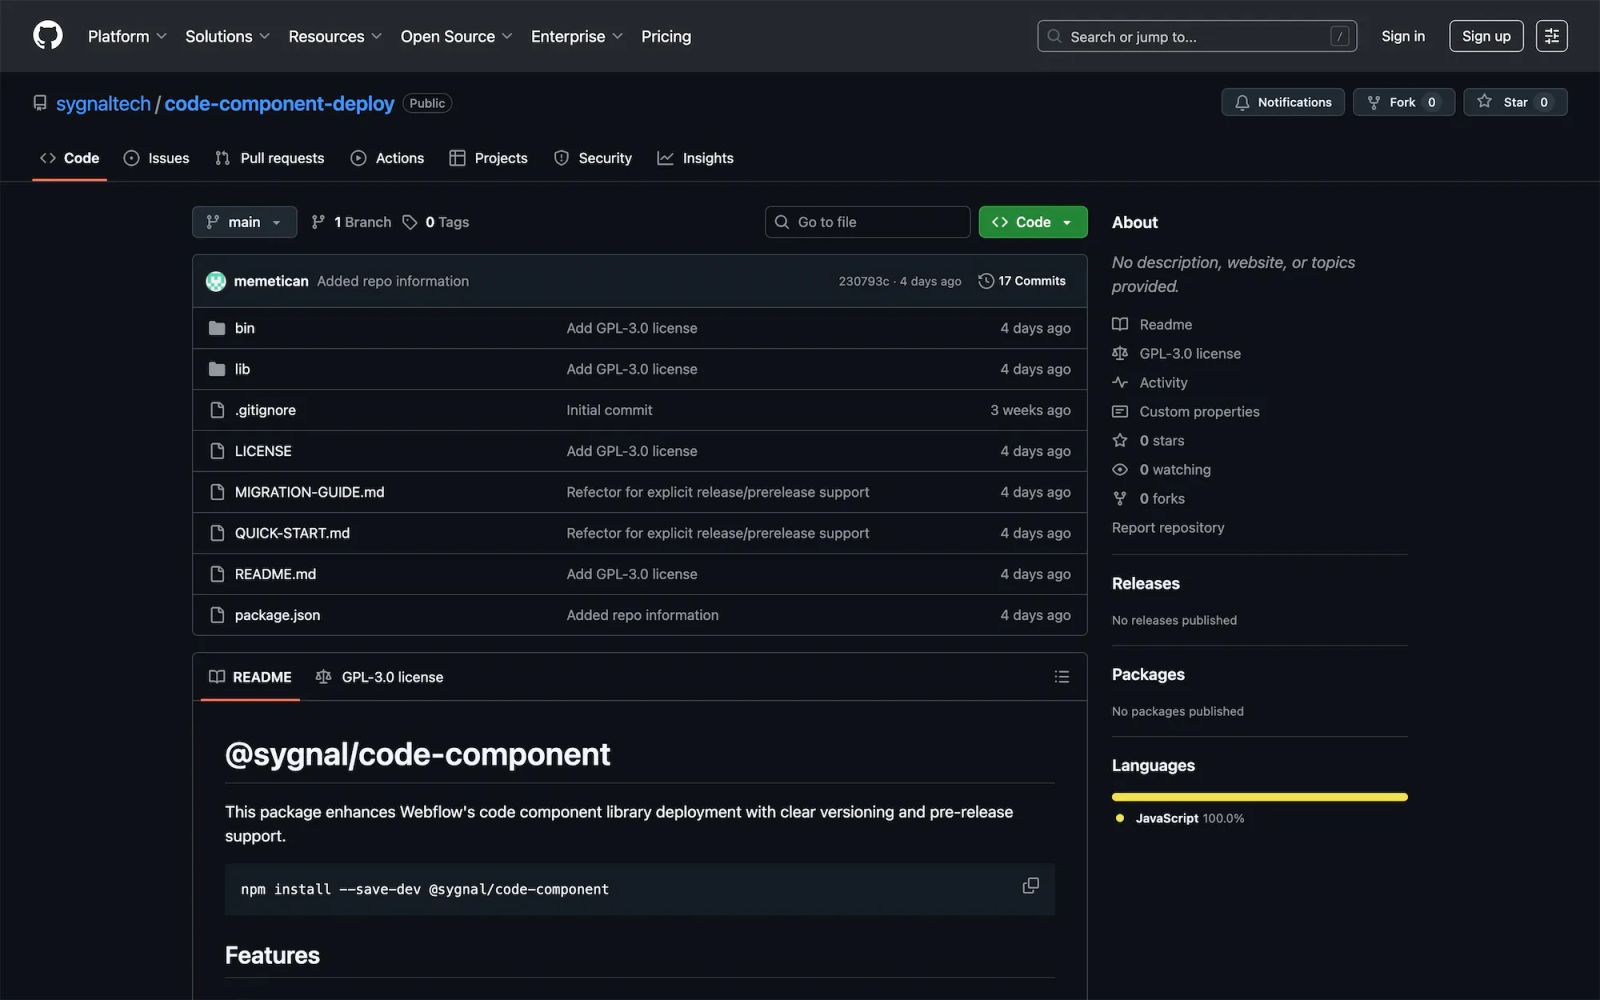Open the main branch selector
This screenshot has width=1600, height=1000.
(244, 222)
